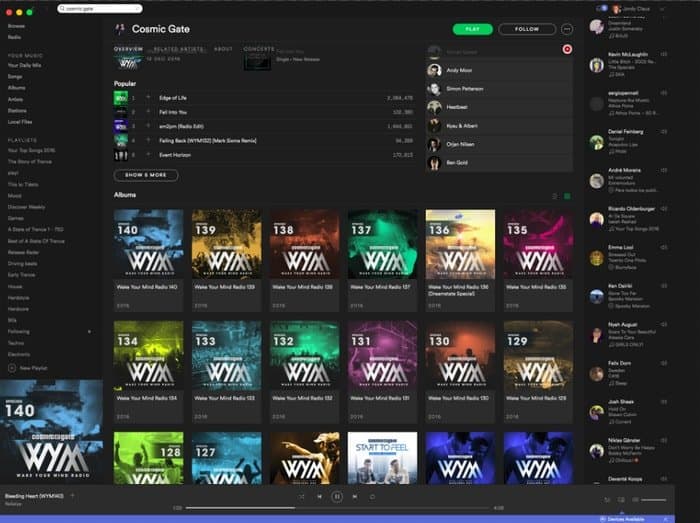Click the search field
This screenshot has height=523, width=700.
tap(100, 8)
